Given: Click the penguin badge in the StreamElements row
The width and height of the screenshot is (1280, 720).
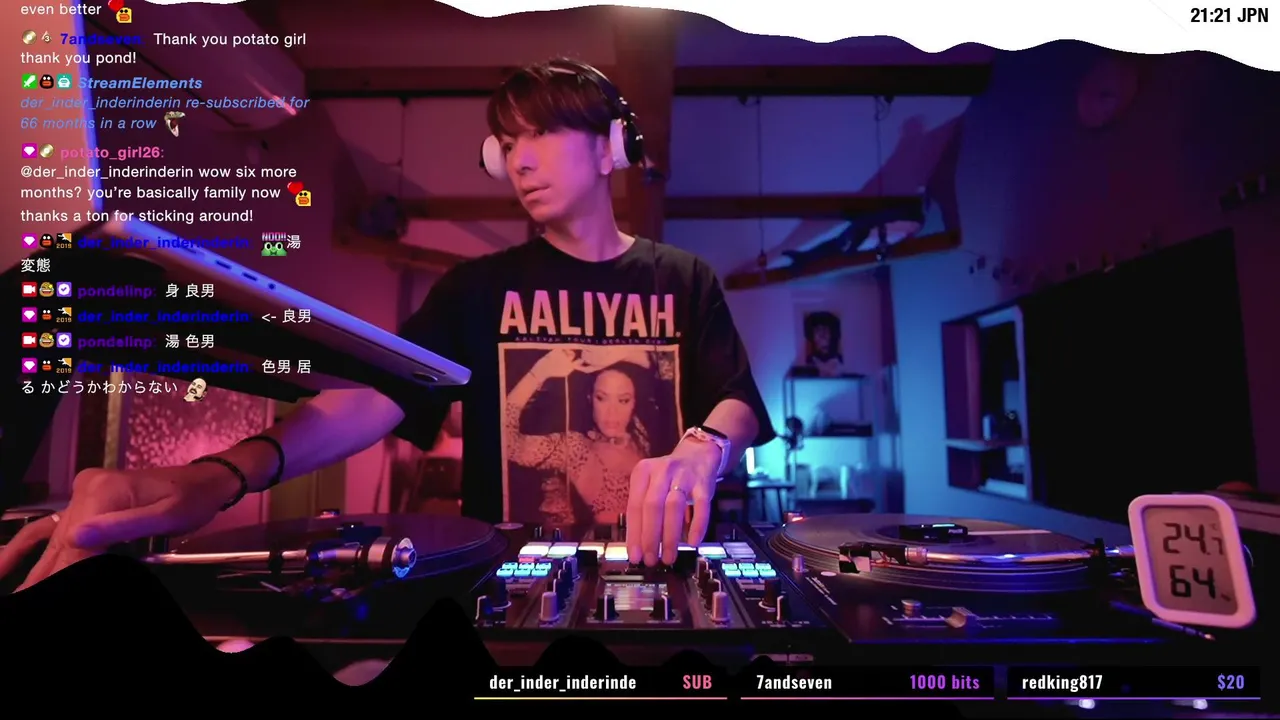Looking at the screenshot, I should click(46, 82).
